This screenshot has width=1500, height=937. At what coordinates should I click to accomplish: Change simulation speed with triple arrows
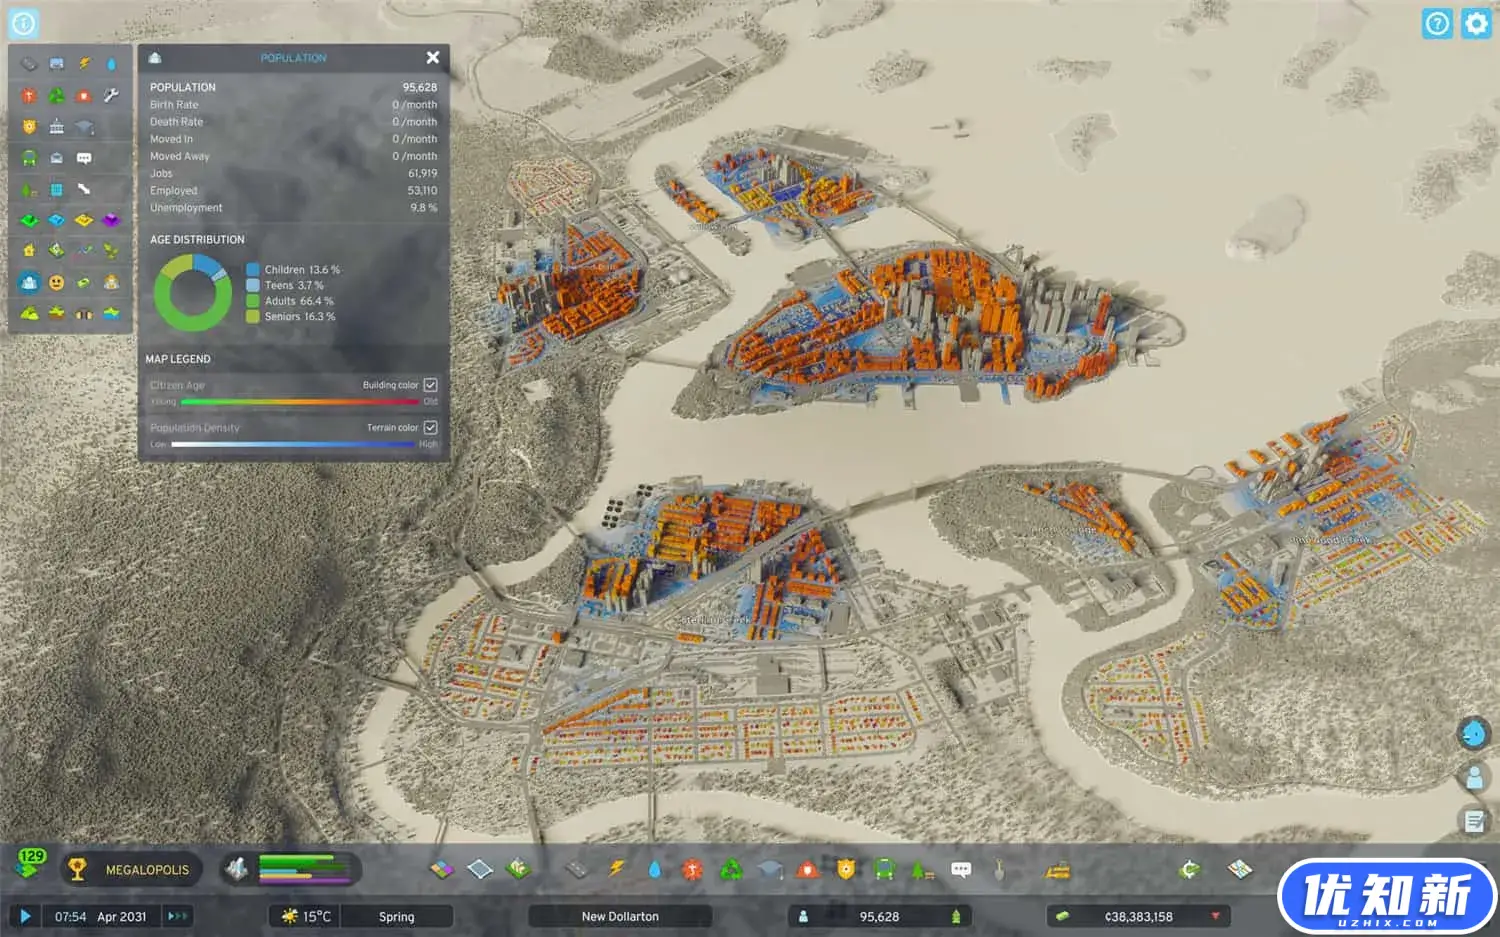pos(177,916)
